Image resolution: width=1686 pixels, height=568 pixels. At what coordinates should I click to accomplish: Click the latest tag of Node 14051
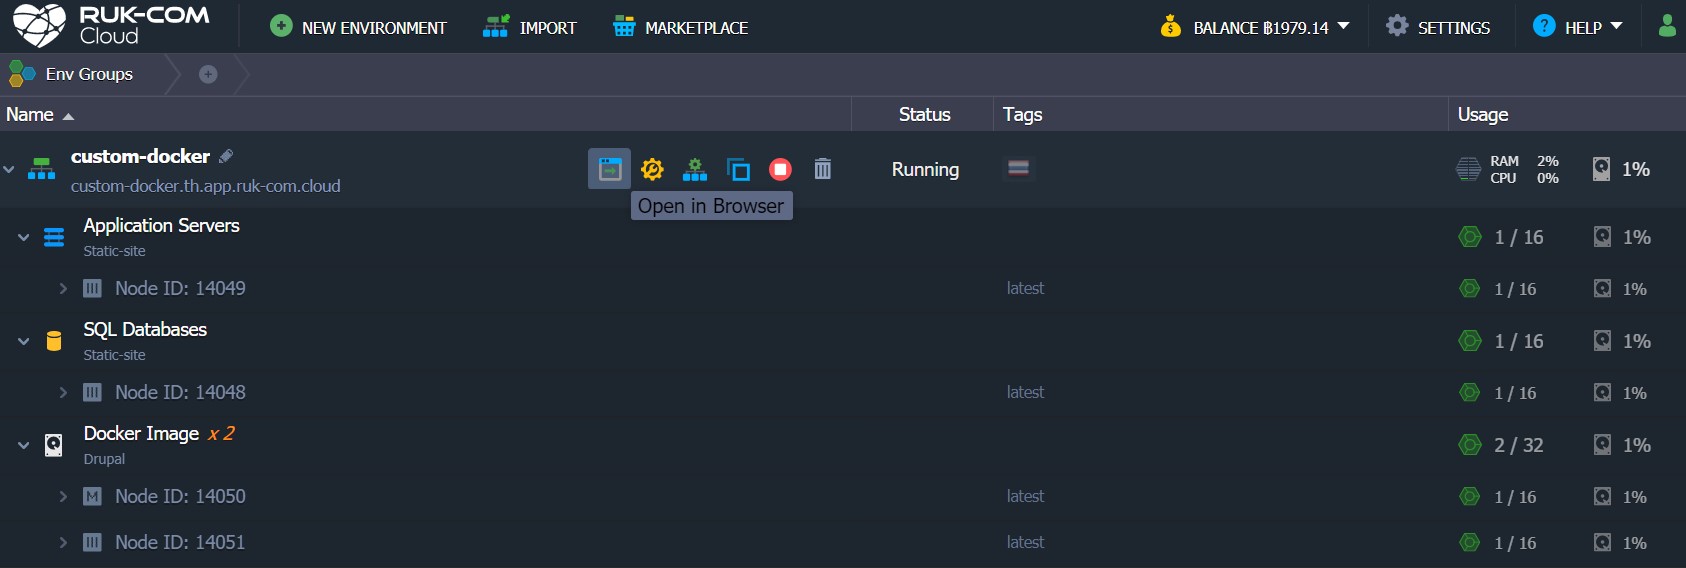coord(1025,543)
